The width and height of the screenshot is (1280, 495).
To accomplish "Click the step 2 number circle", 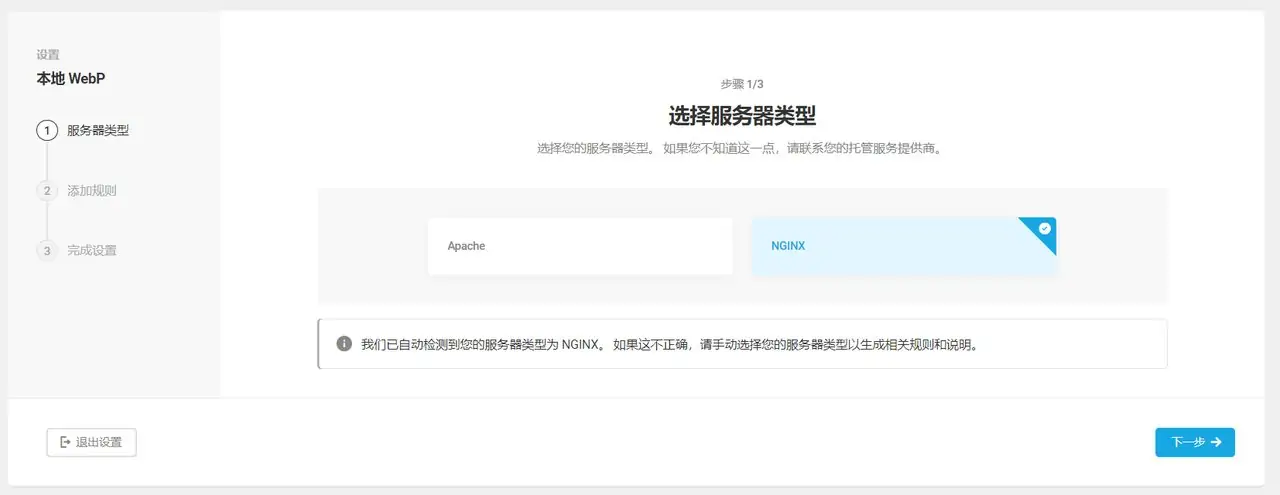I will click(x=47, y=190).
